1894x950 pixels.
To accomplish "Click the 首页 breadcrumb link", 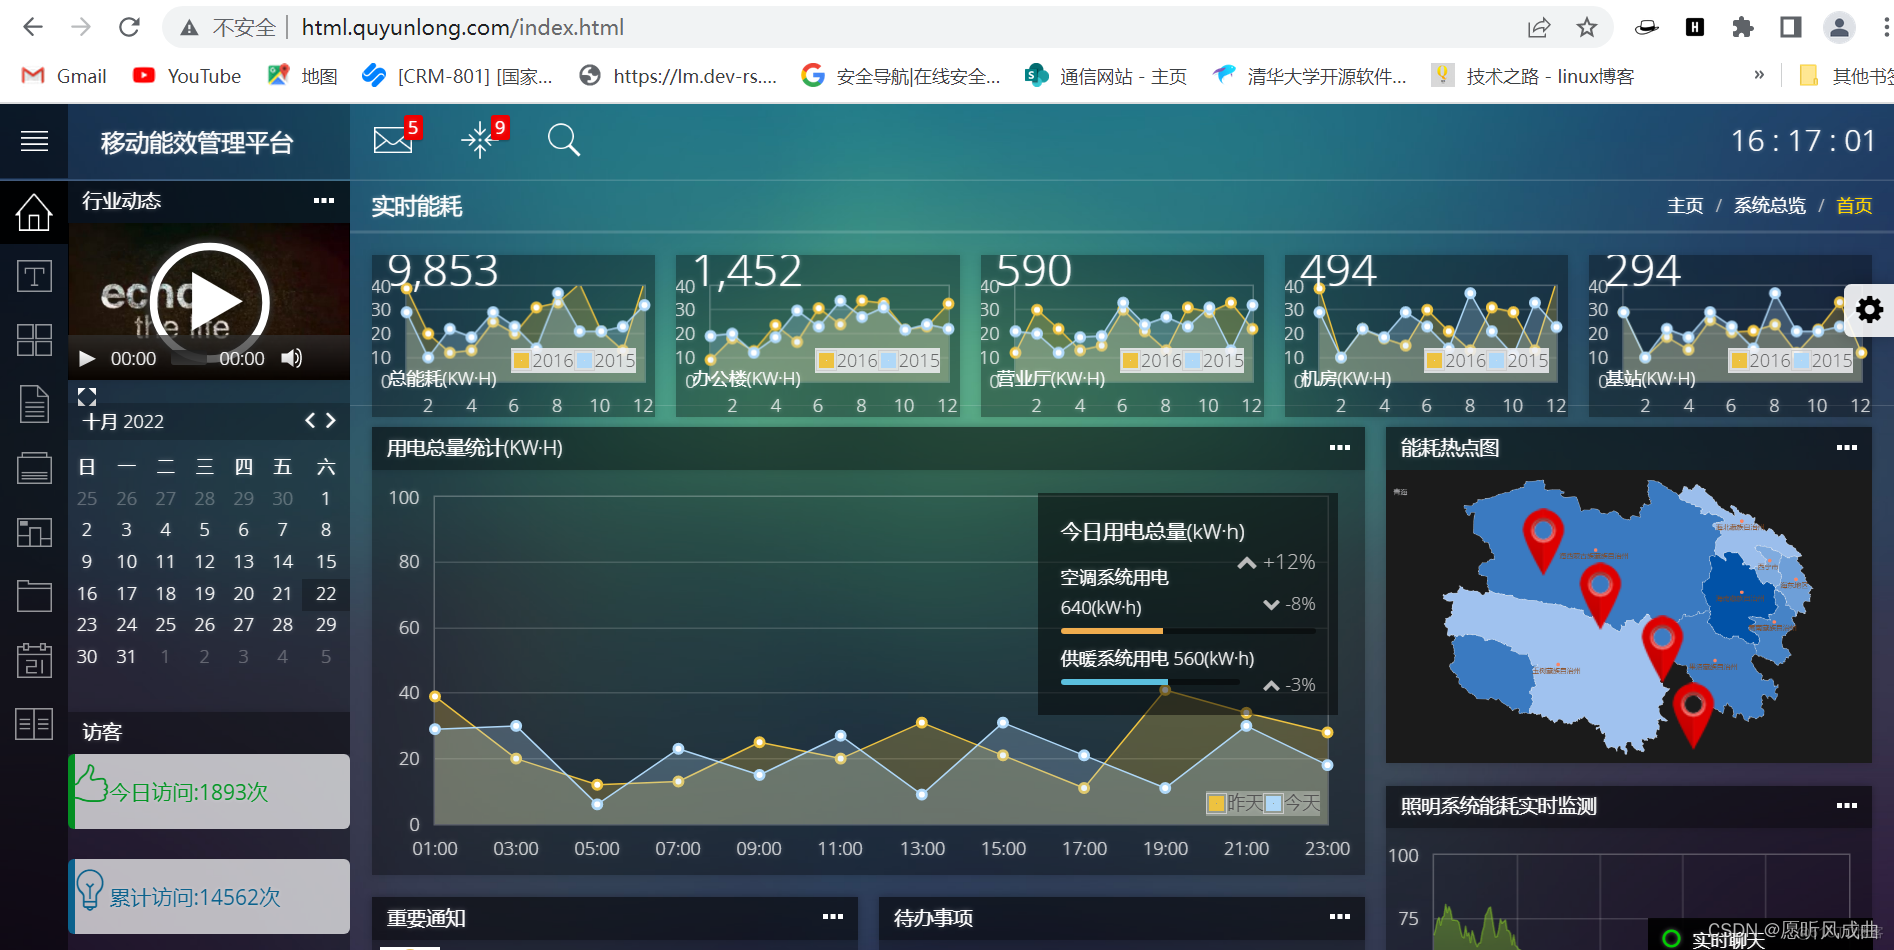I will click(x=1854, y=206).
